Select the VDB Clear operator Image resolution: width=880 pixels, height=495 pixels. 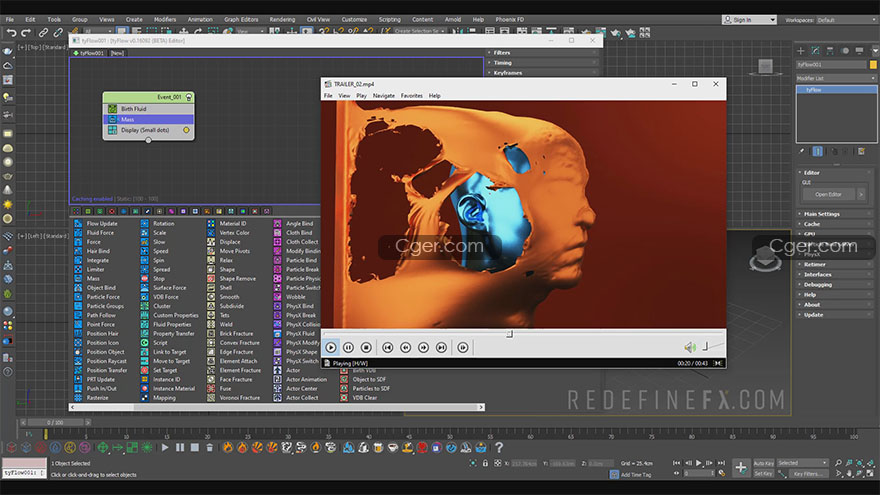[364, 397]
